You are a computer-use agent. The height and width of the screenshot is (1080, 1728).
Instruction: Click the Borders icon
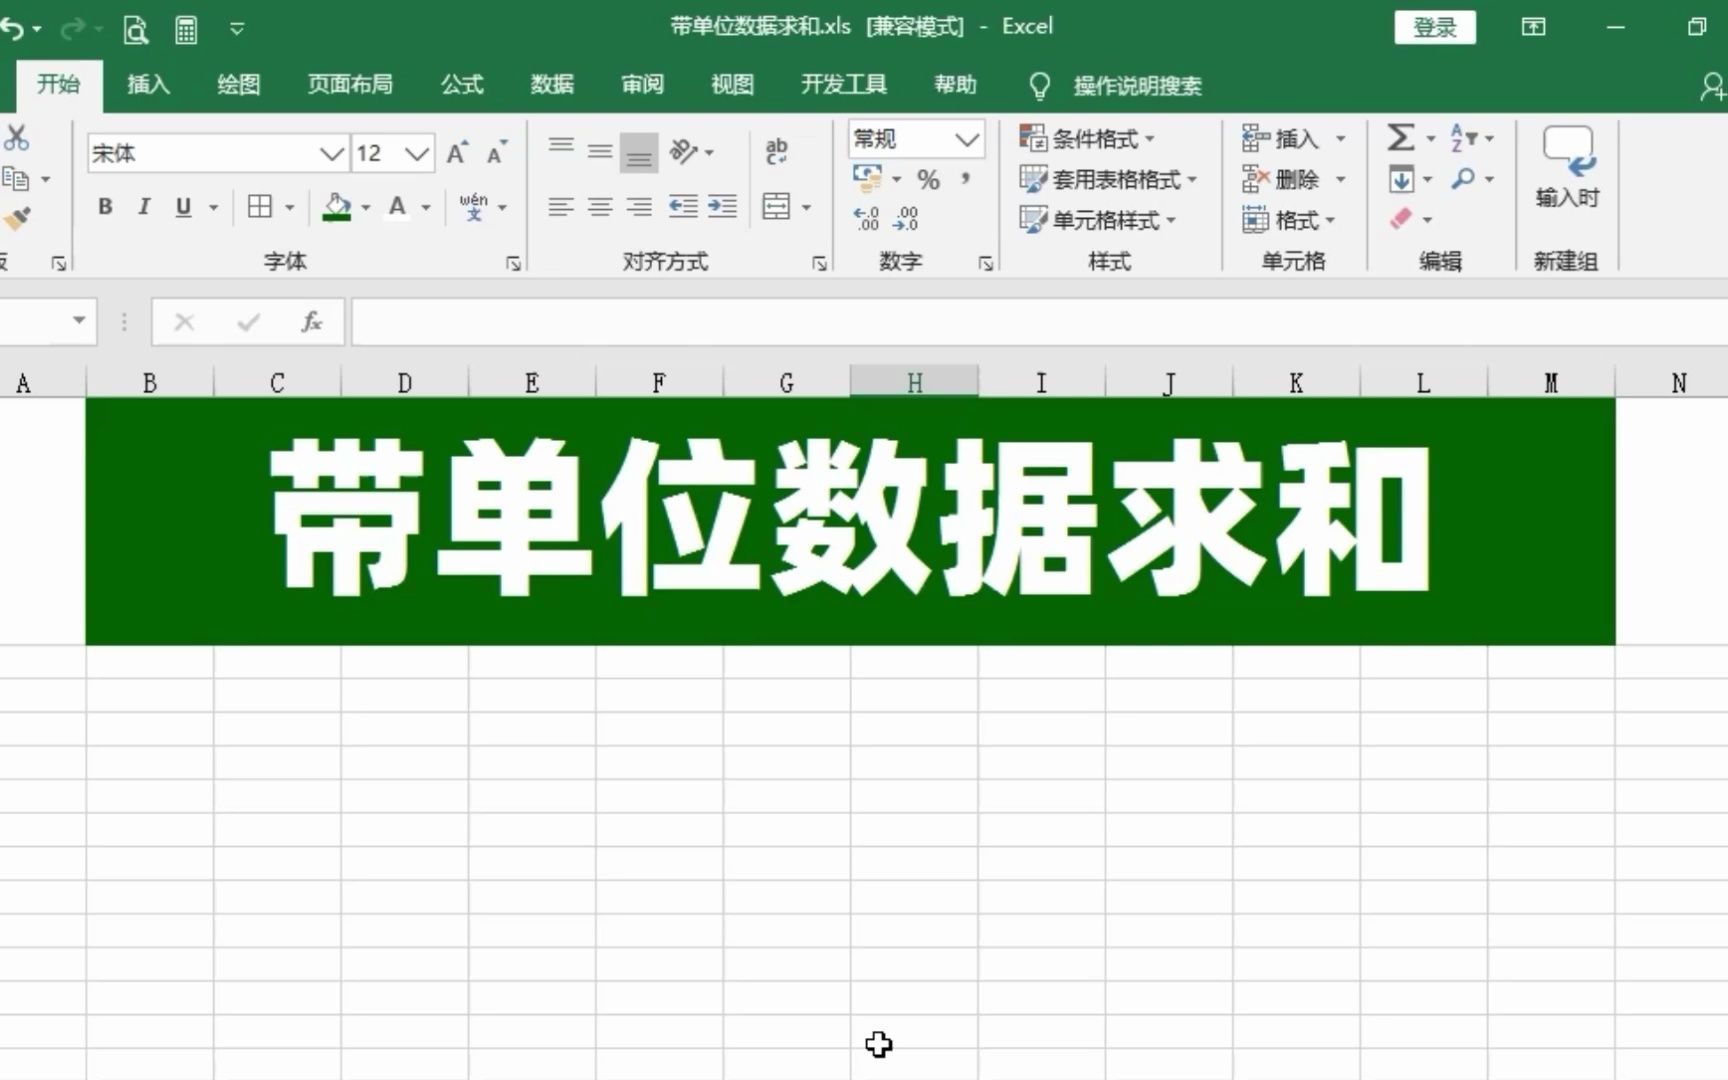[260, 207]
